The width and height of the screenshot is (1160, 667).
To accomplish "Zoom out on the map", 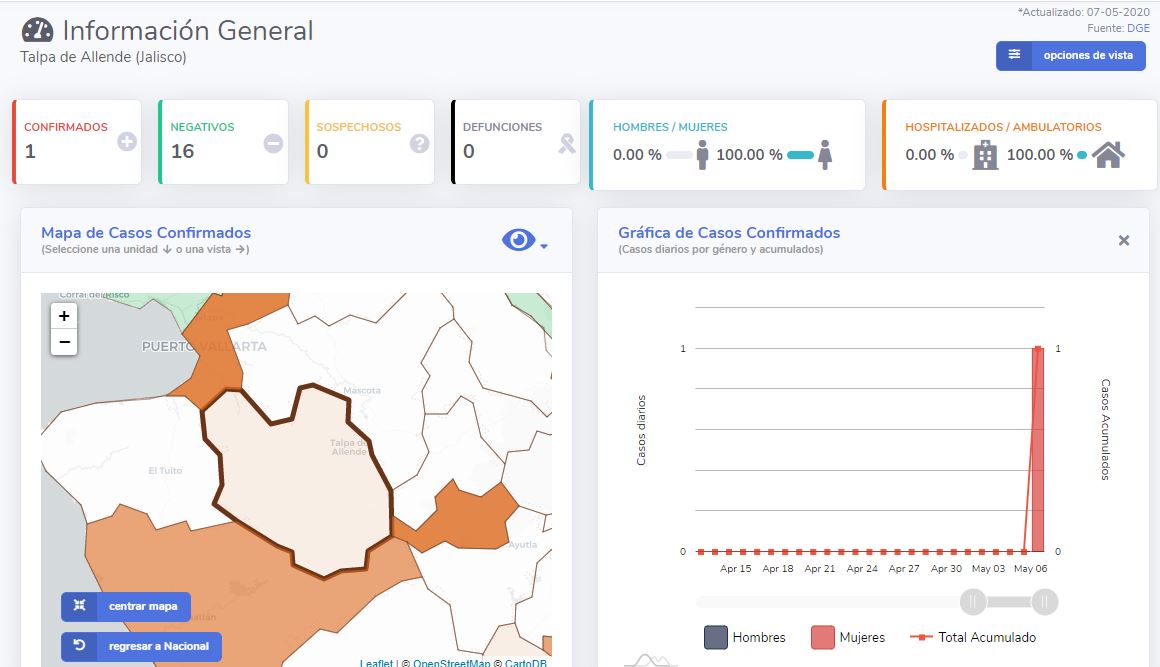I will pyautogui.click(x=64, y=342).
